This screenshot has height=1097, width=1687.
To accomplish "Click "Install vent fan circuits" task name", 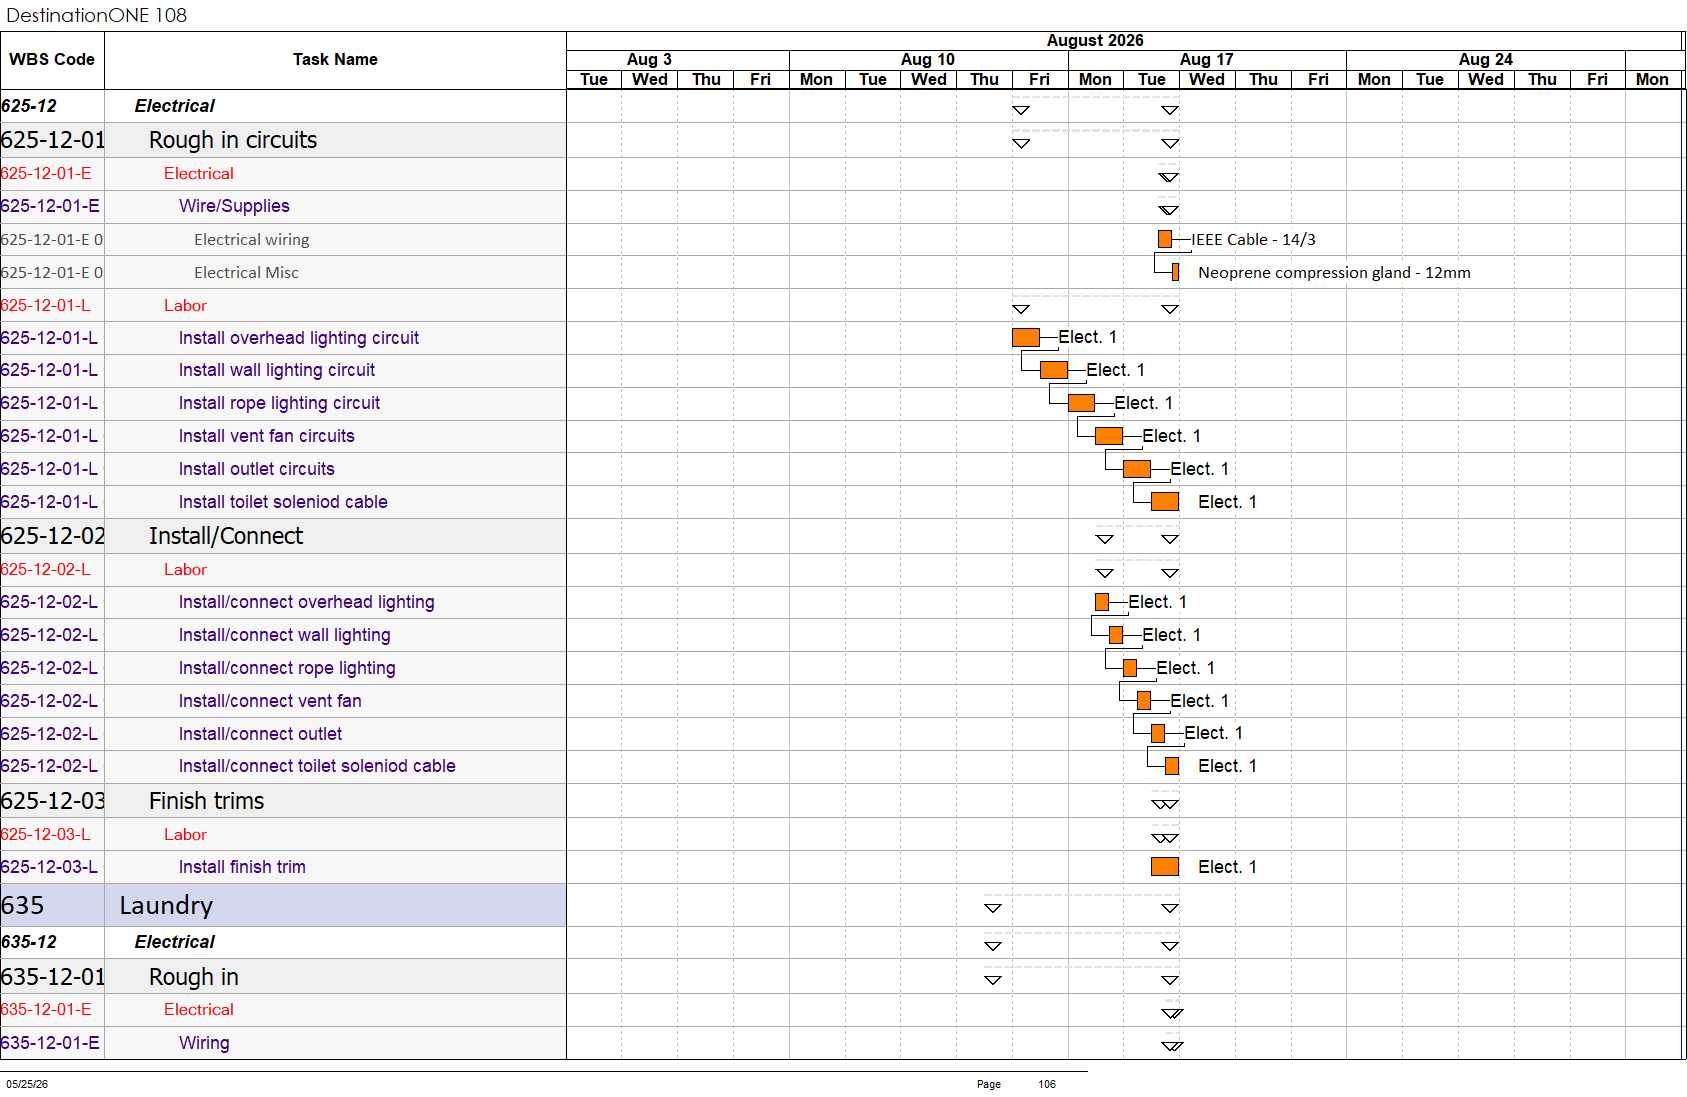I will (x=267, y=436).
